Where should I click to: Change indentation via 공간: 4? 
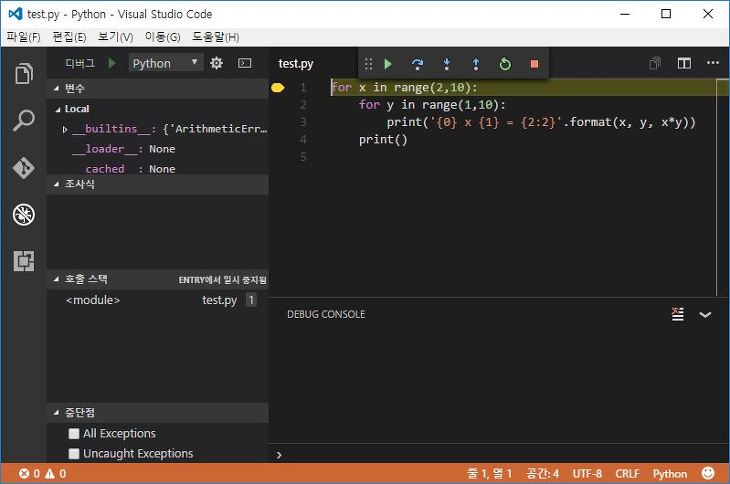pos(542,474)
